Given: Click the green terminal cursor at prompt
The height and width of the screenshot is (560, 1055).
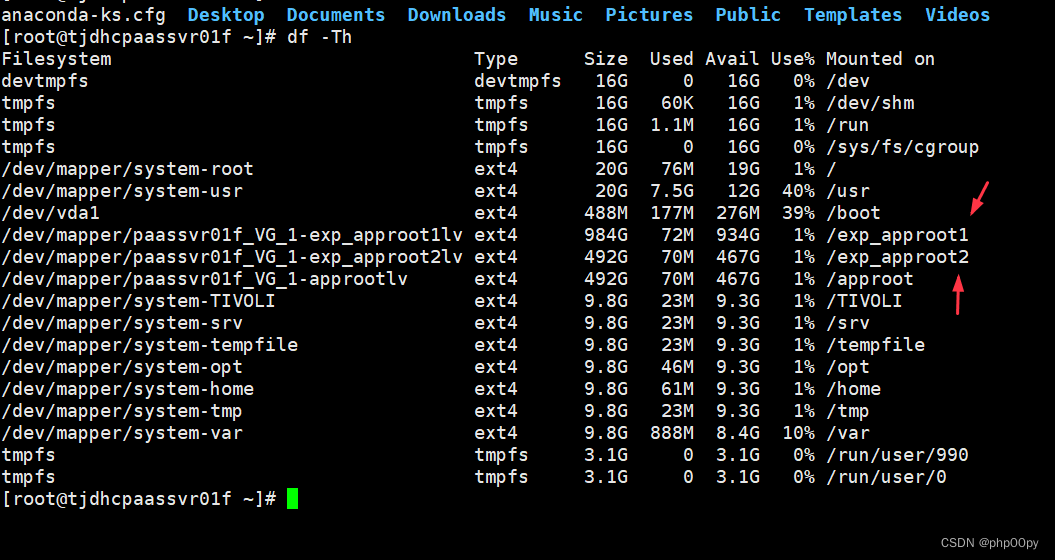Looking at the screenshot, I should click(292, 499).
